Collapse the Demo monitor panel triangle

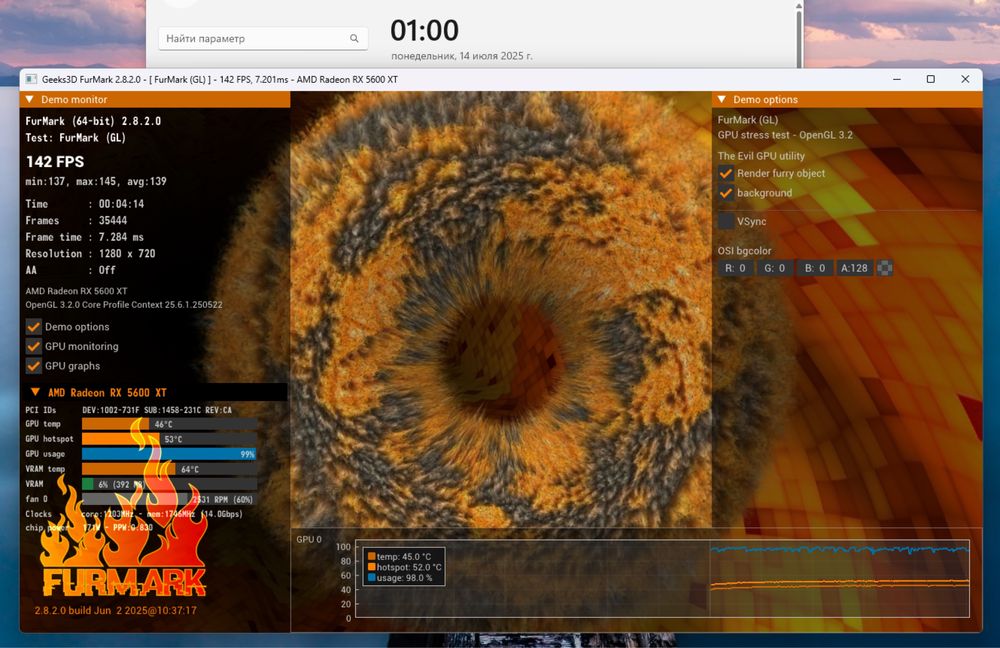pyautogui.click(x=29, y=99)
